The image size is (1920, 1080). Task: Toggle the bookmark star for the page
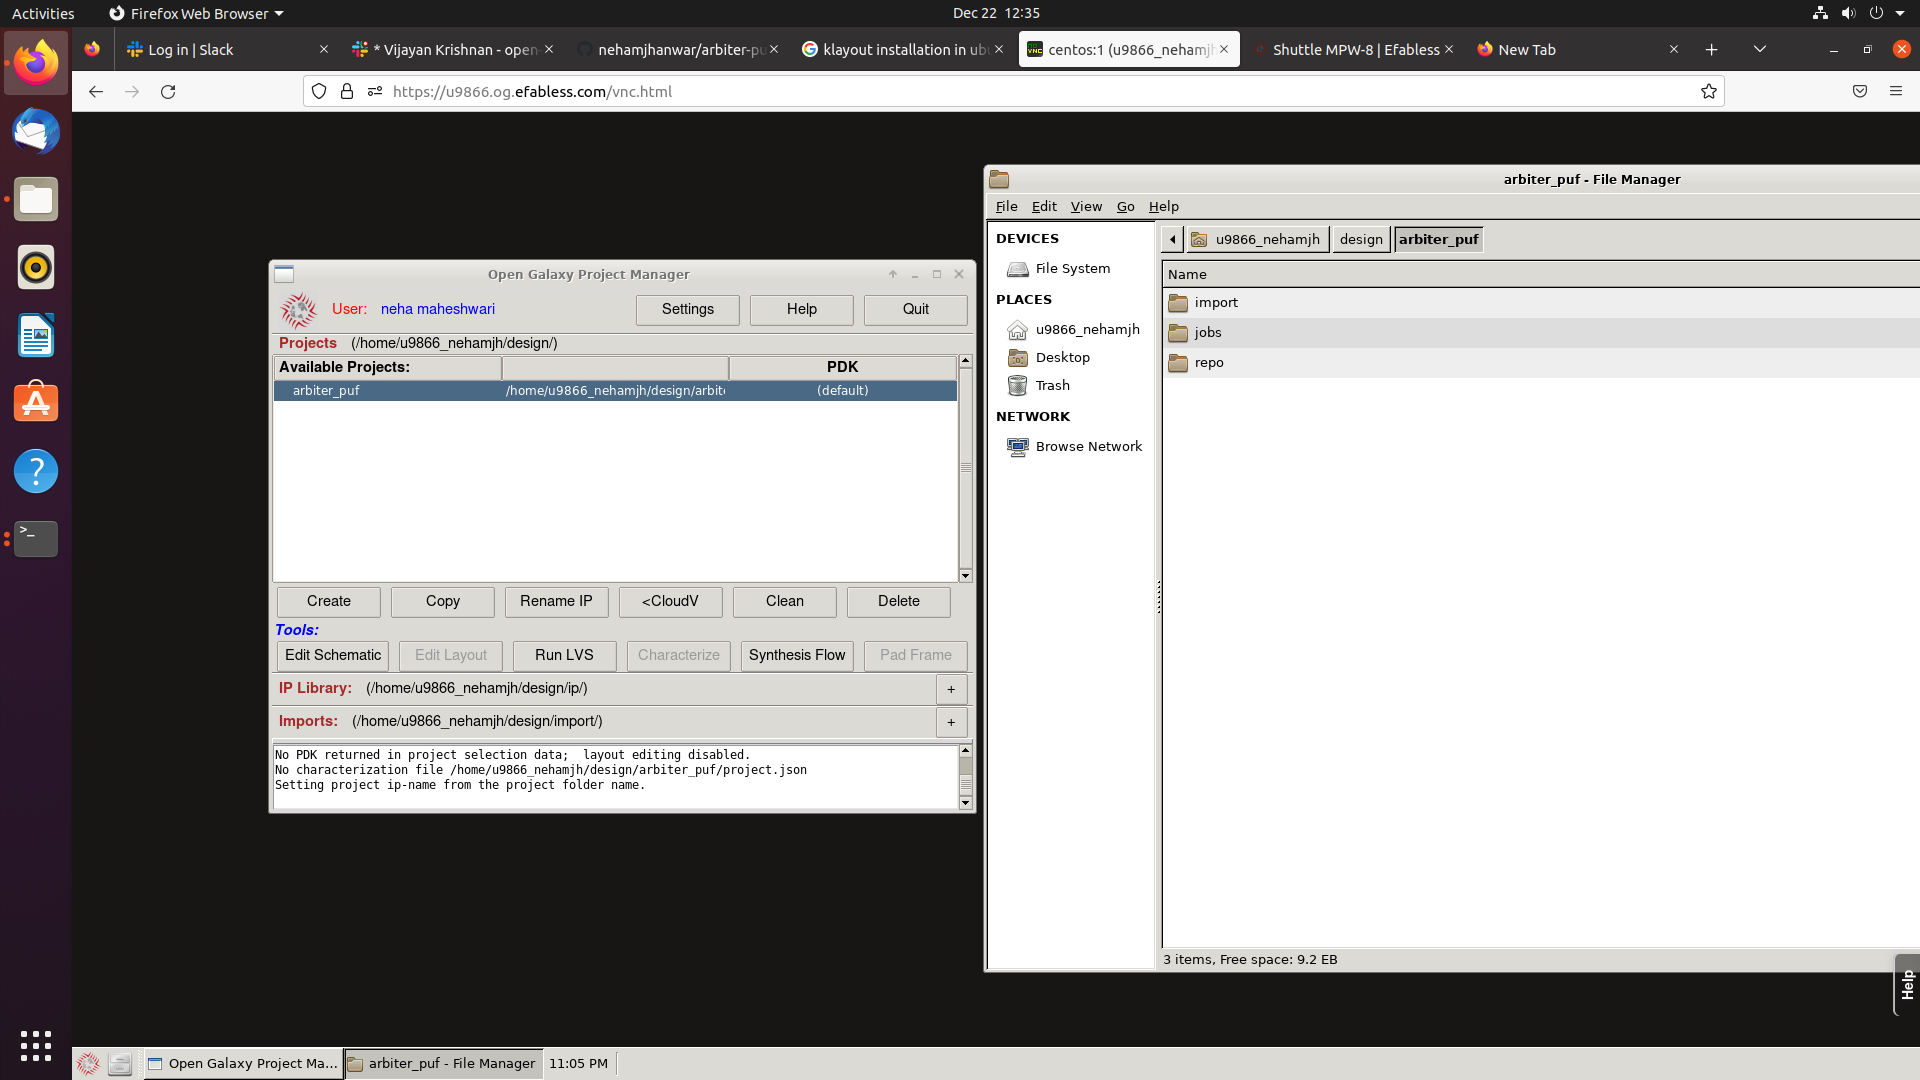tap(1708, 91)
